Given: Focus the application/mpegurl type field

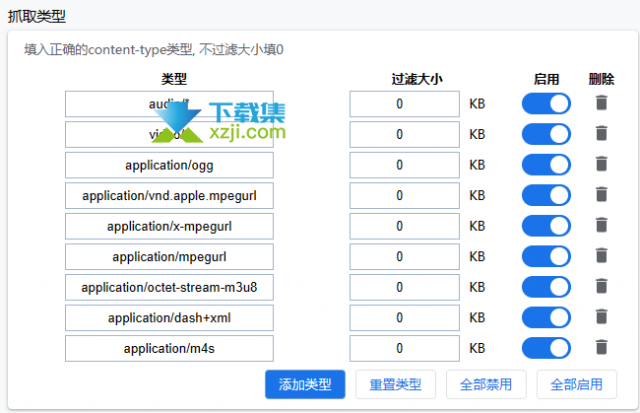Looking at the screenshot, I should [x=169, y=257].
